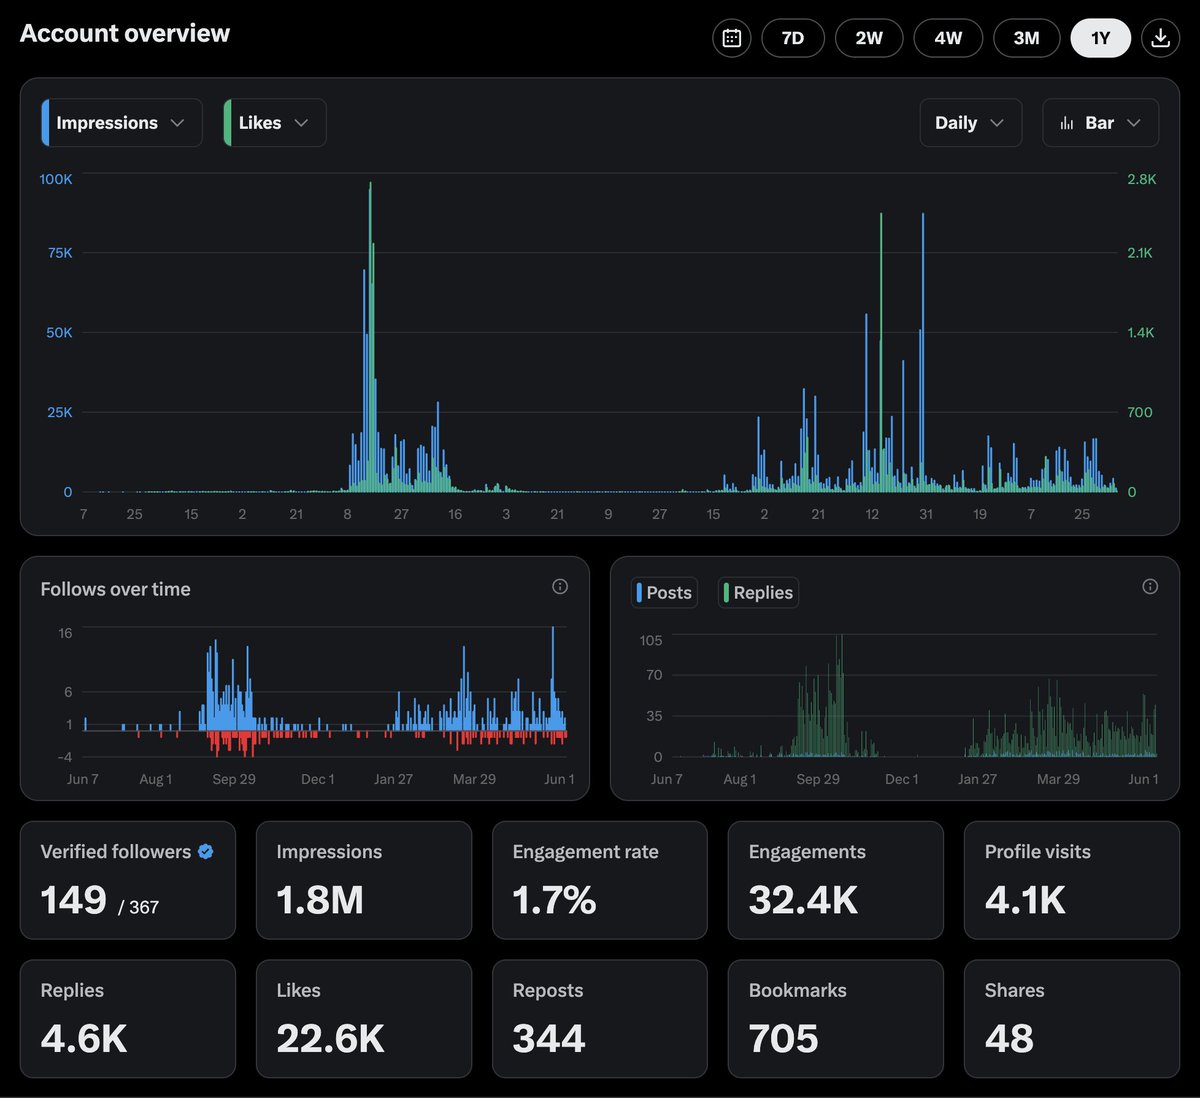Viewport: 1200px width, 1098px height.
Task: Click the /367 total followers text
Action: tap(139, 908)
